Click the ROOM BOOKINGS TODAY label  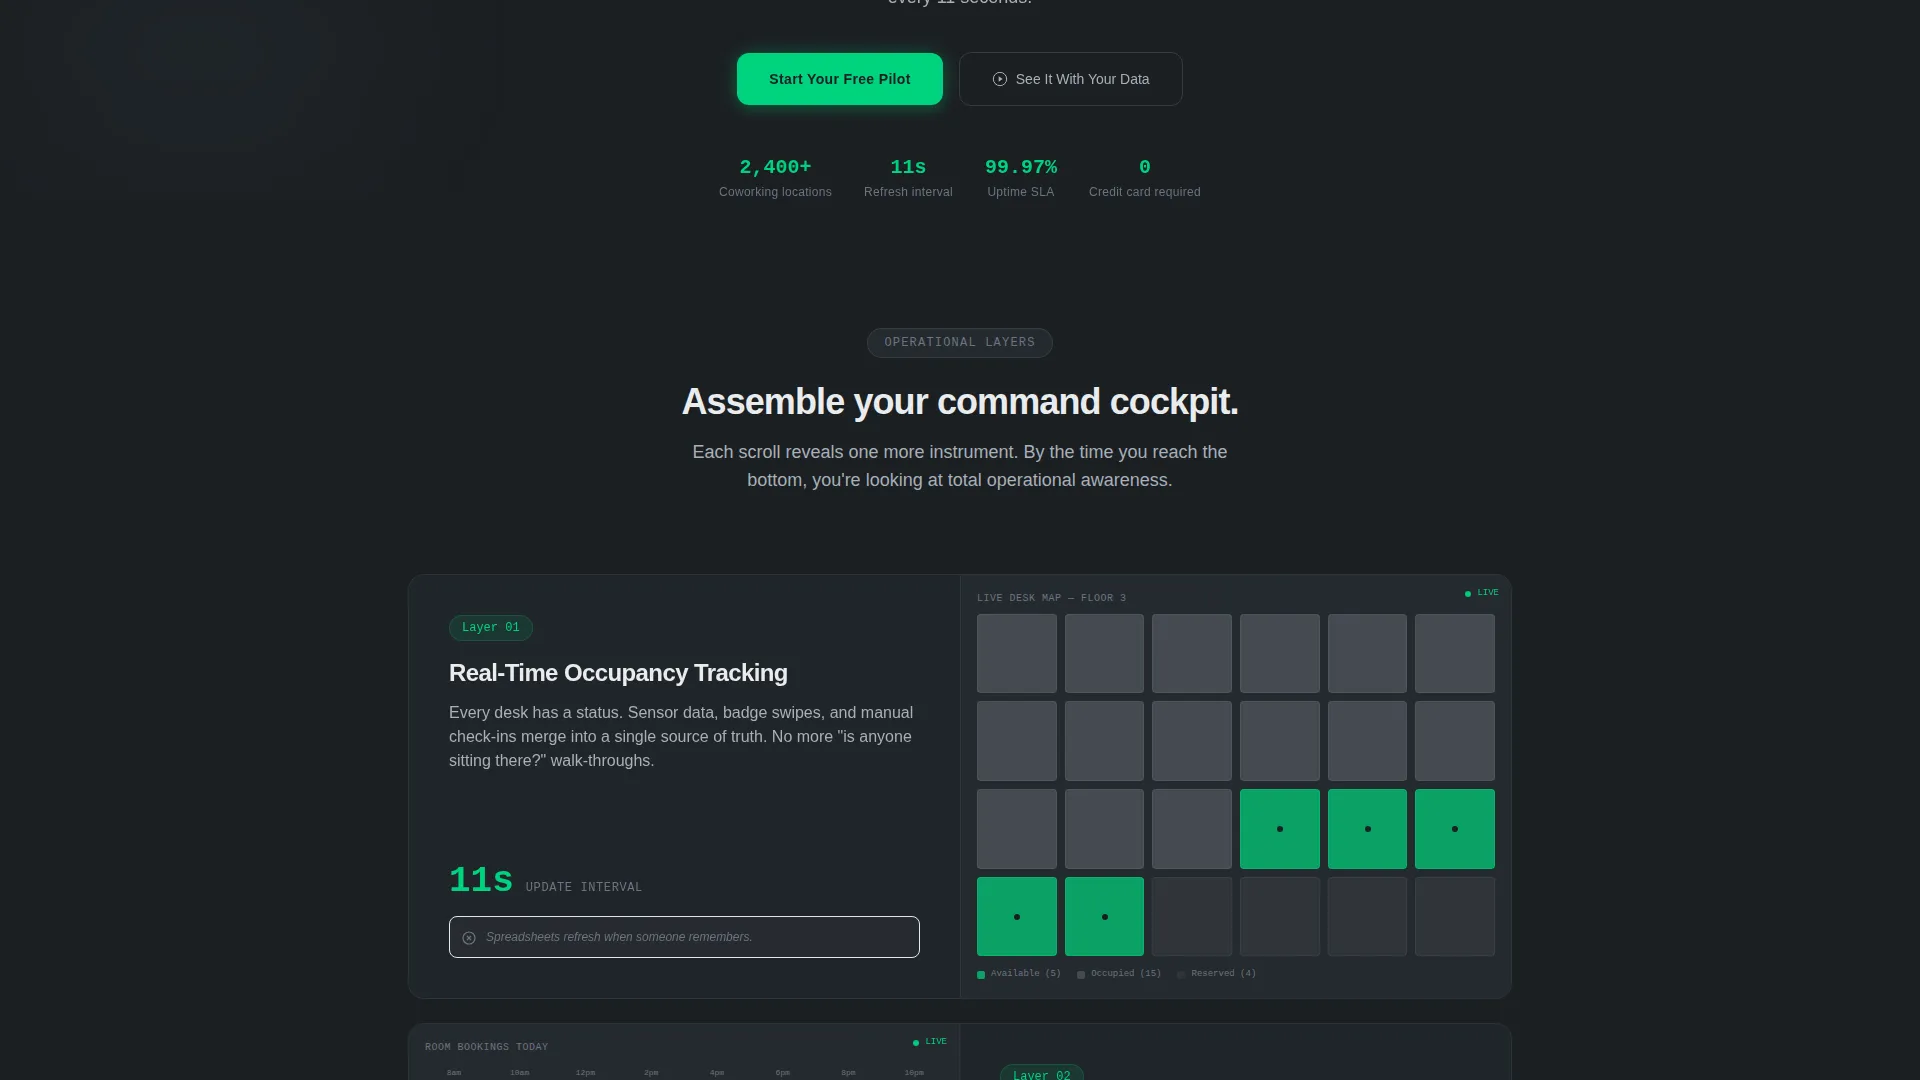(x=486, y=1047)
